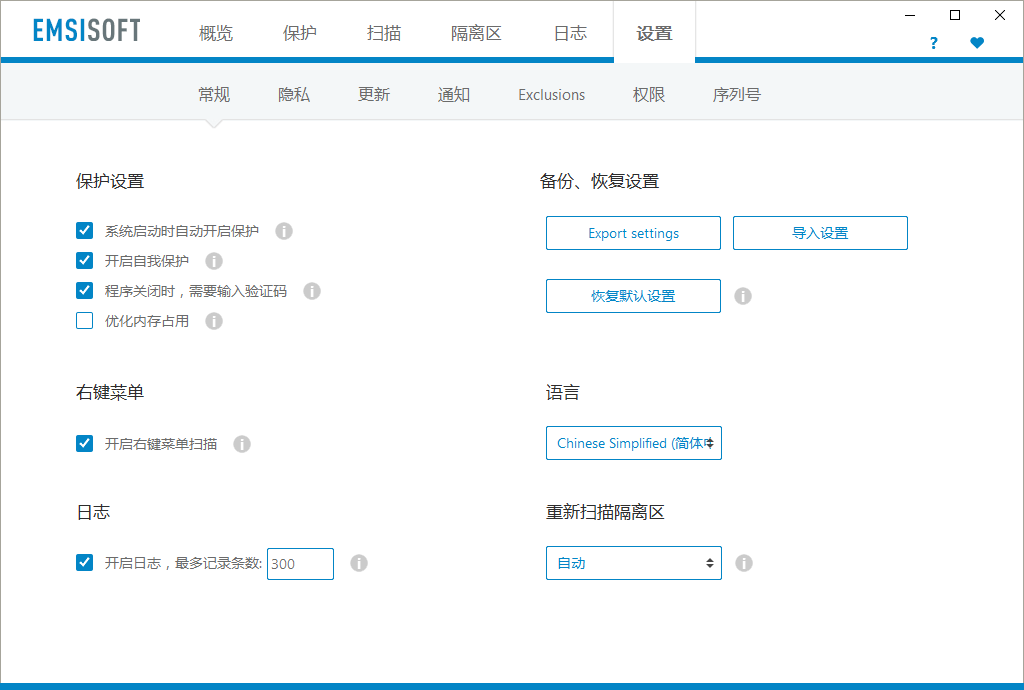Maximize the Emsisoft window
The image size is (1024, 690).
coord(955,15)
